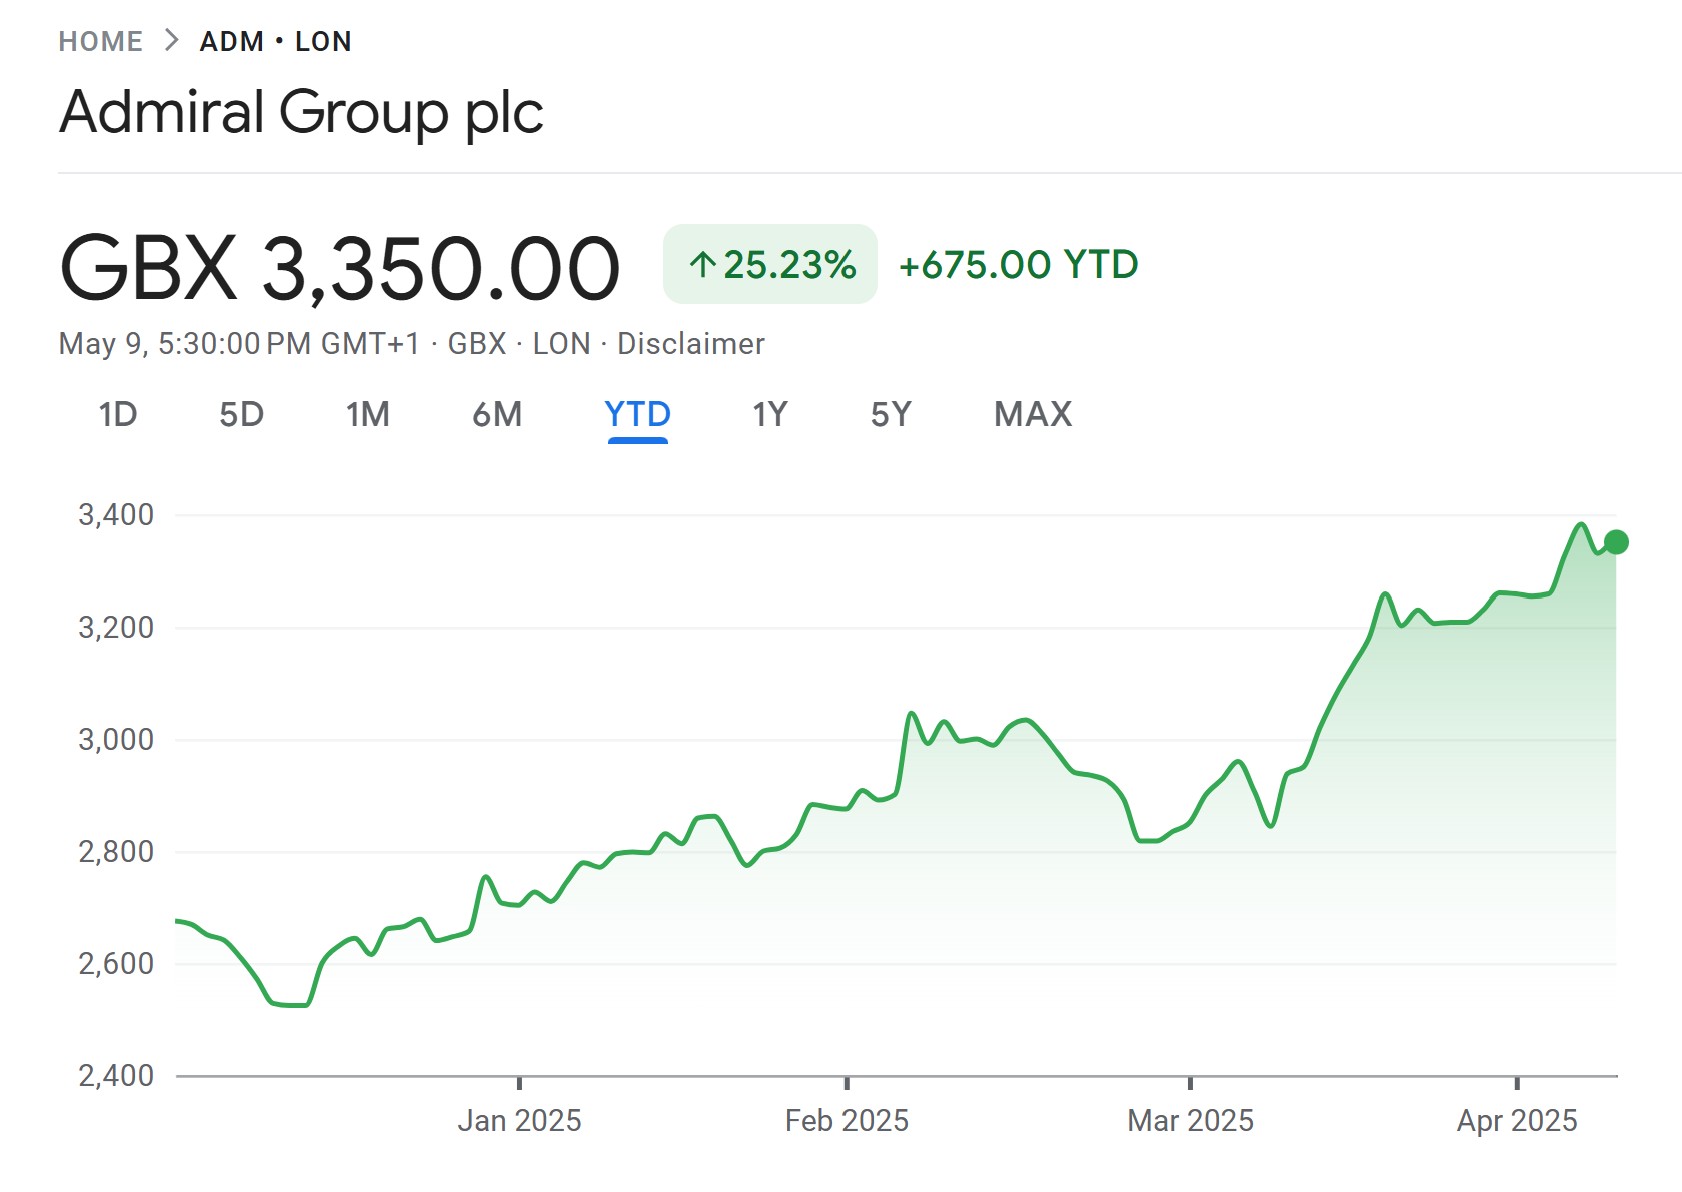The width and height of the screenshot is (1682, 1192).
Task: Click the green endpoint dot on chart line
Action: pos(1616,542)
